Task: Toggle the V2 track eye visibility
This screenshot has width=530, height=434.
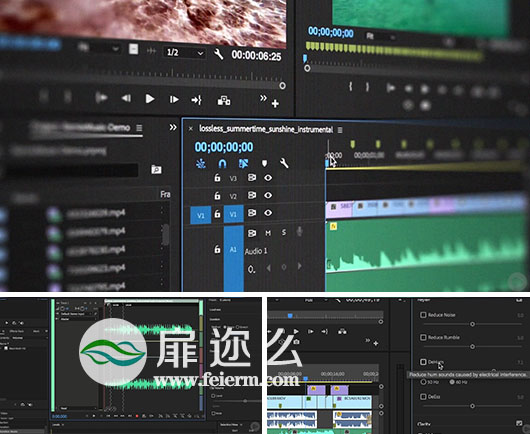Action: [268, 195]
